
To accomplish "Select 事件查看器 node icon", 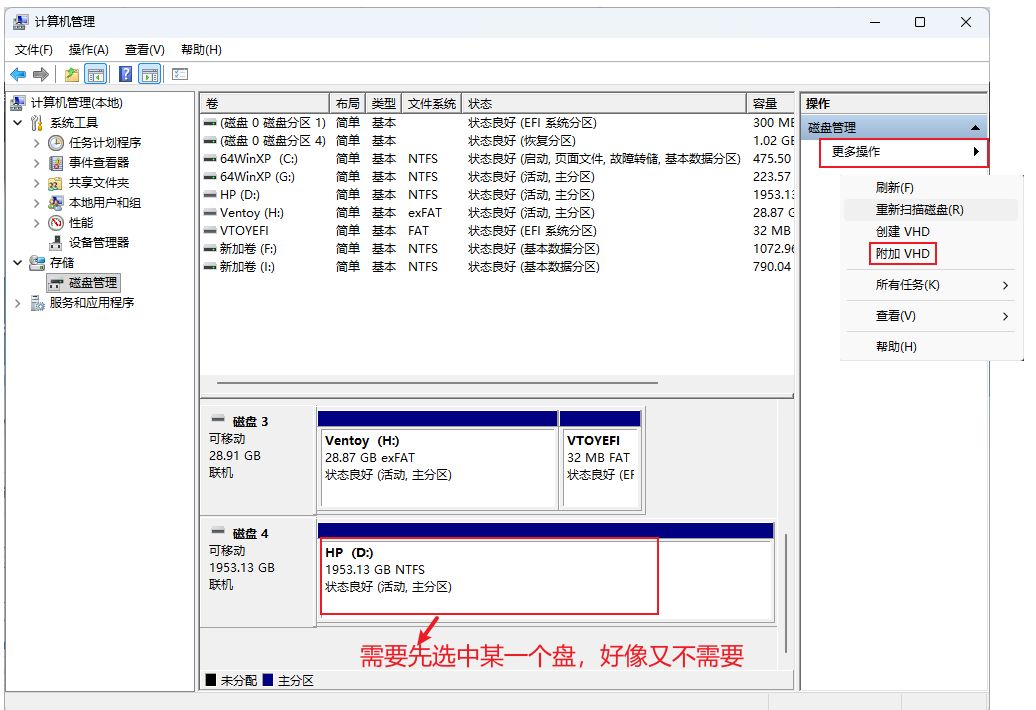I will click(x=56, y=162).
